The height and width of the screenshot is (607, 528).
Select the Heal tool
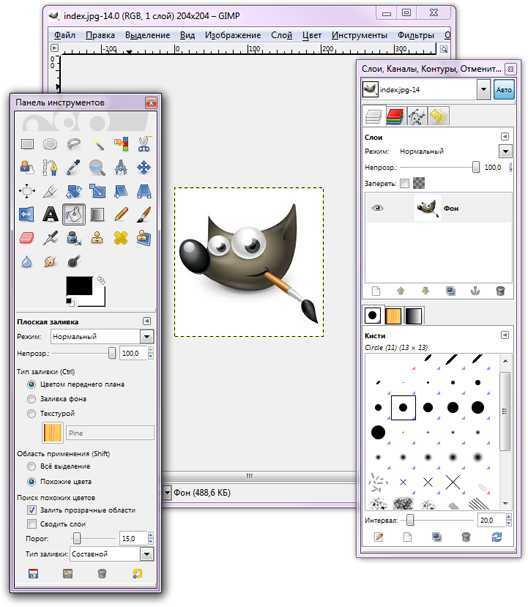click(121, 238)
